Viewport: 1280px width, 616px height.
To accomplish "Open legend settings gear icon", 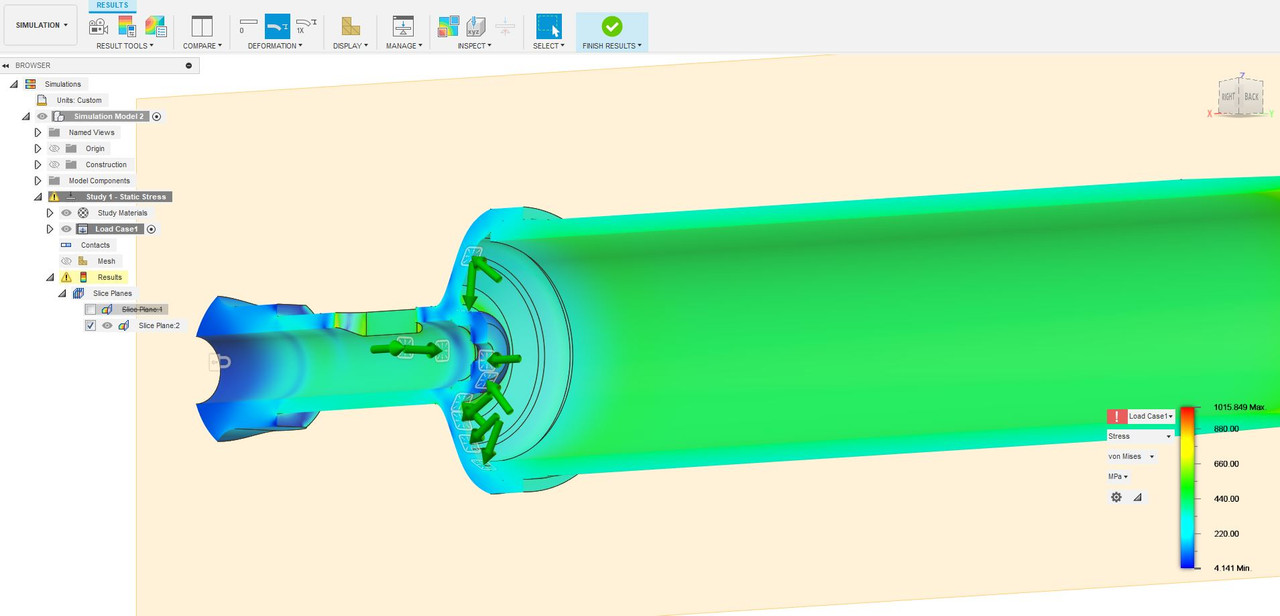I will [1117, 497].
